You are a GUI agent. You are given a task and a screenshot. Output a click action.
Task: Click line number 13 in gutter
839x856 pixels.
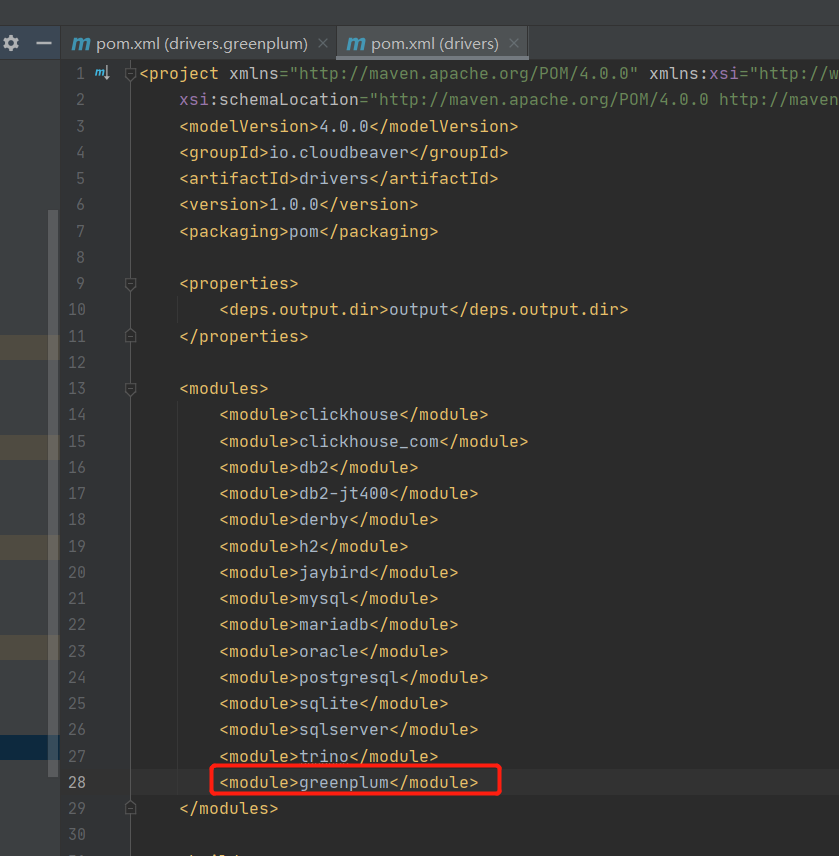click(77, 389)
